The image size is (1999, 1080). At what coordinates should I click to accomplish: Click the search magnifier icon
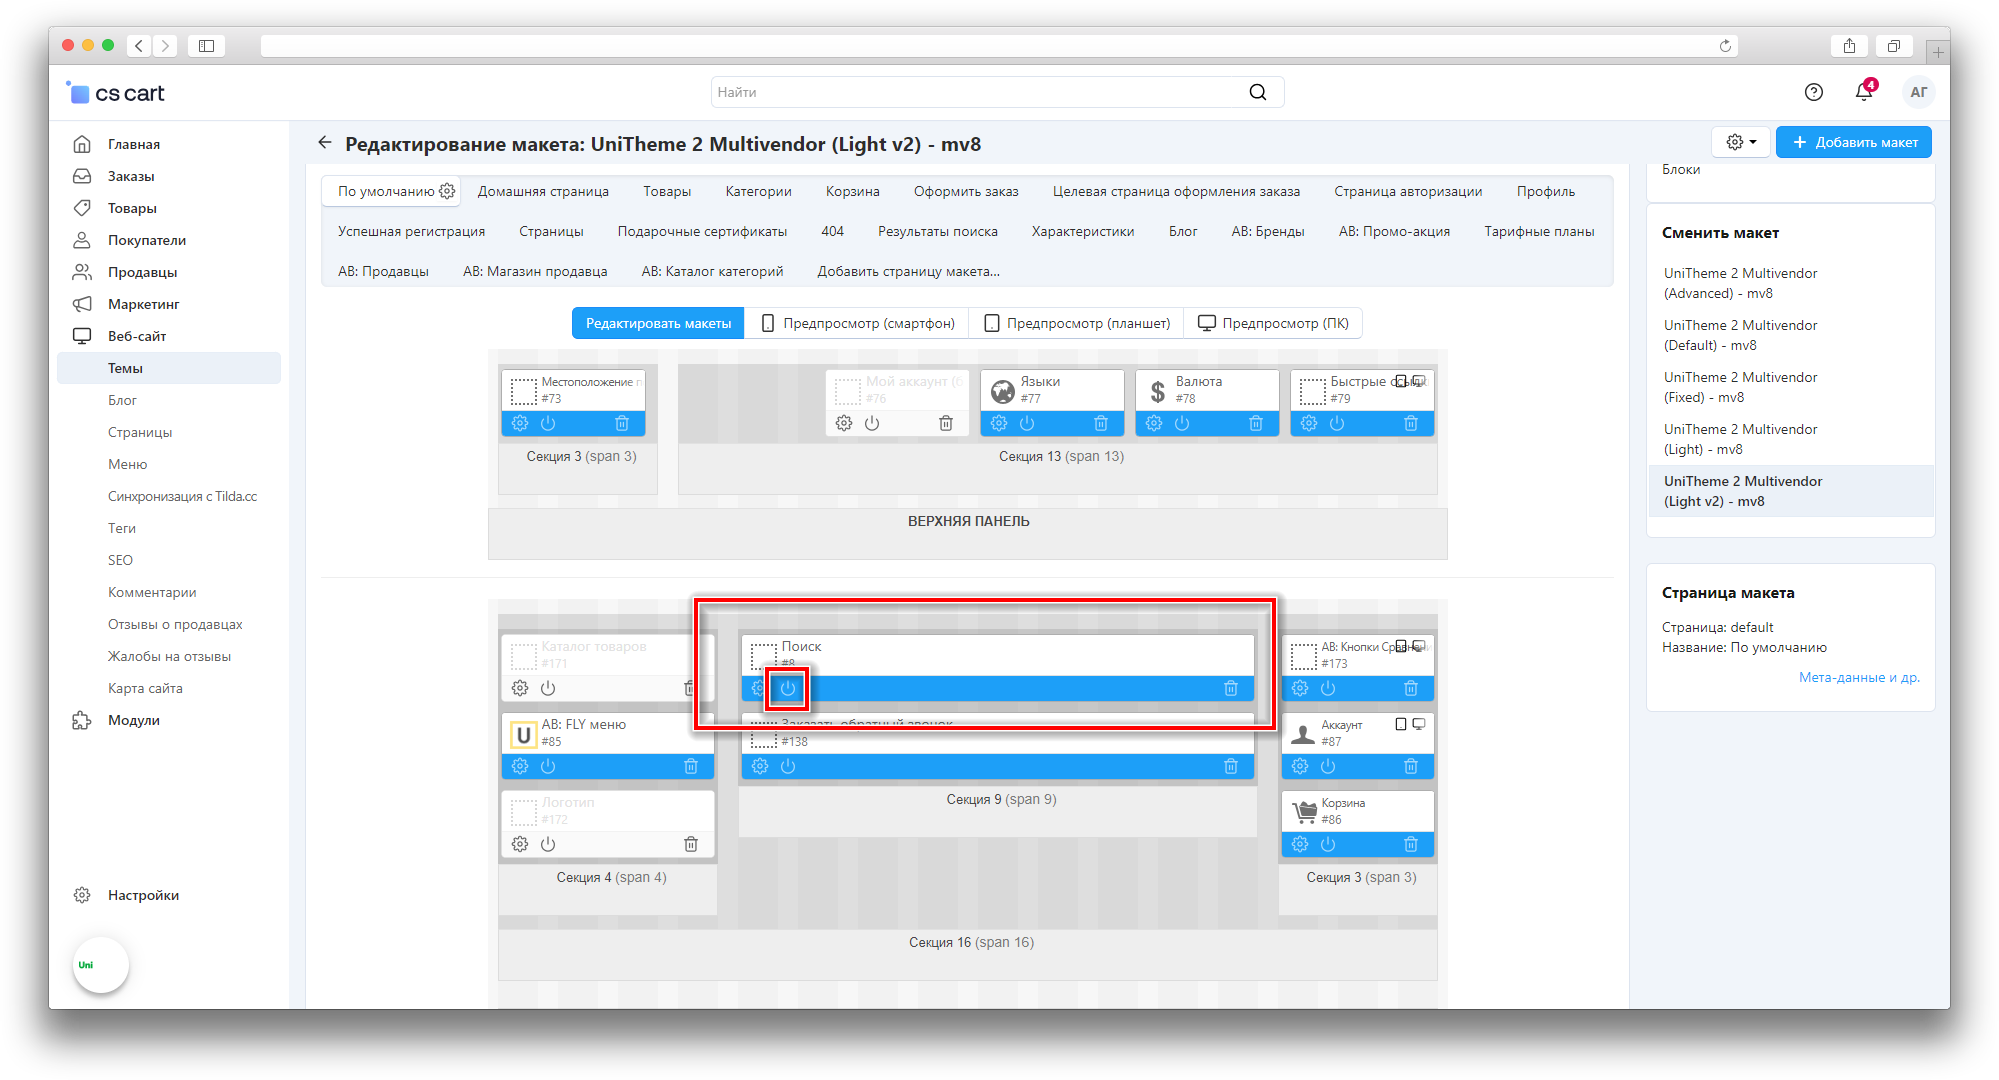pyautogui.click(x=1257, y=92)
